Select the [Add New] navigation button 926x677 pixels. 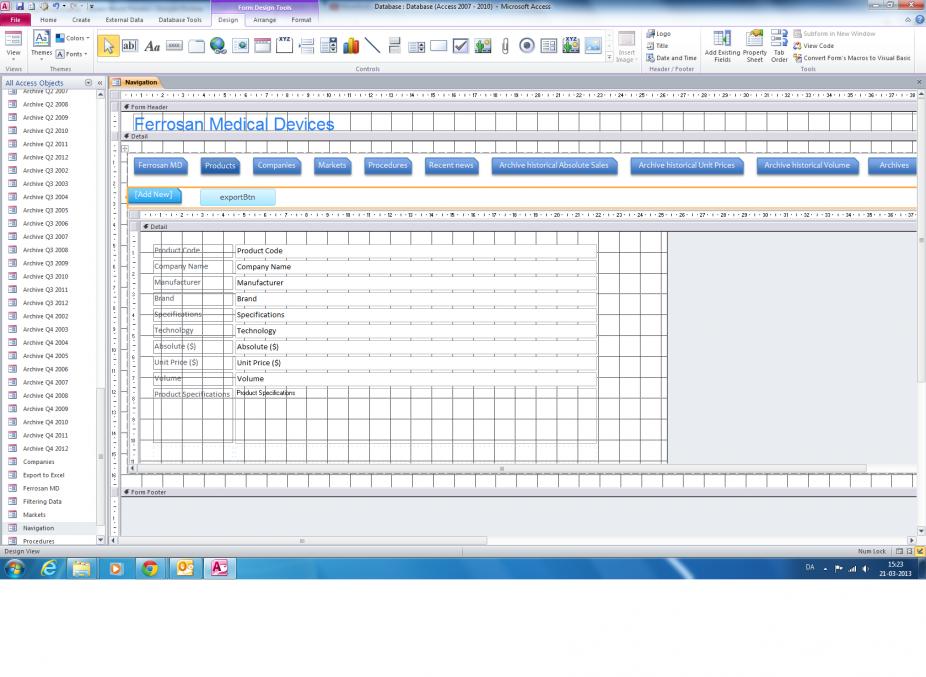pos(154,195)
